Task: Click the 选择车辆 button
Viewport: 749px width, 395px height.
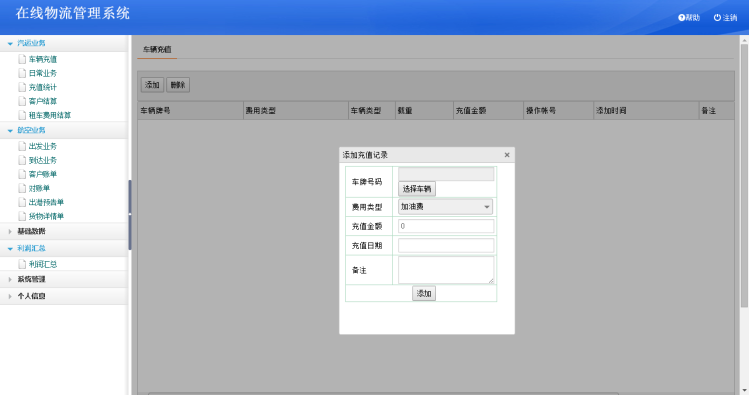Action: coord(417,189)
